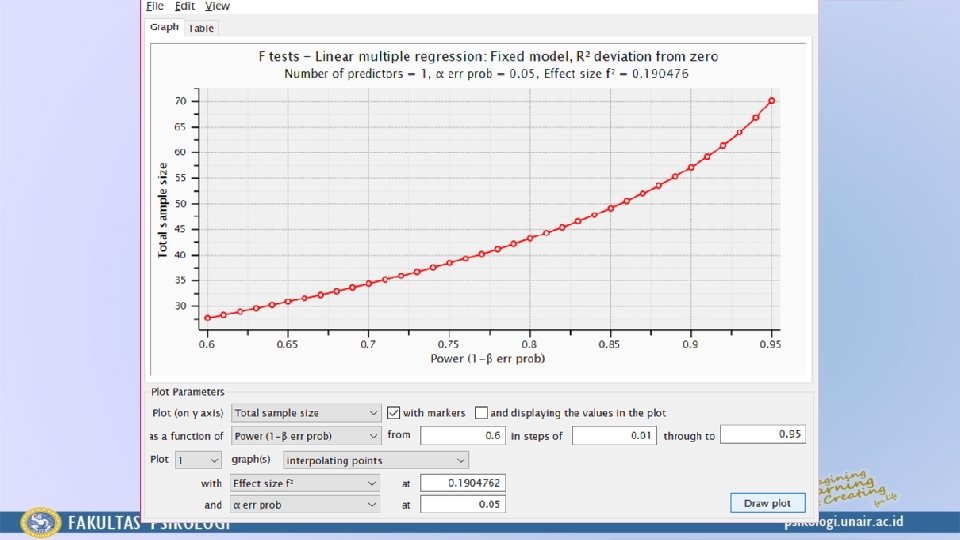
Task: Click the y-axis tick label 50
Action: (x=180, y=204)
